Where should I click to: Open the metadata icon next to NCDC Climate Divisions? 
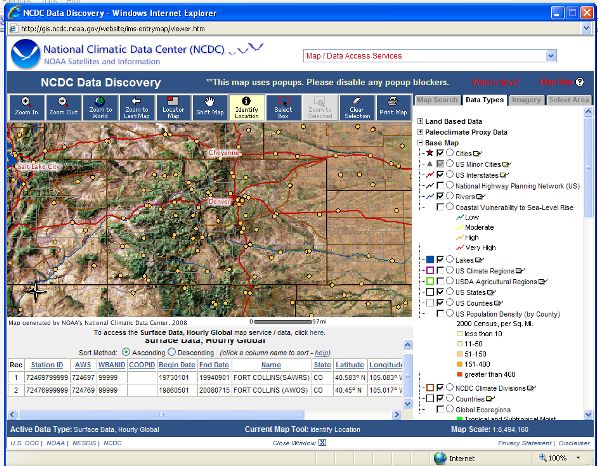(x=531, y=388)
